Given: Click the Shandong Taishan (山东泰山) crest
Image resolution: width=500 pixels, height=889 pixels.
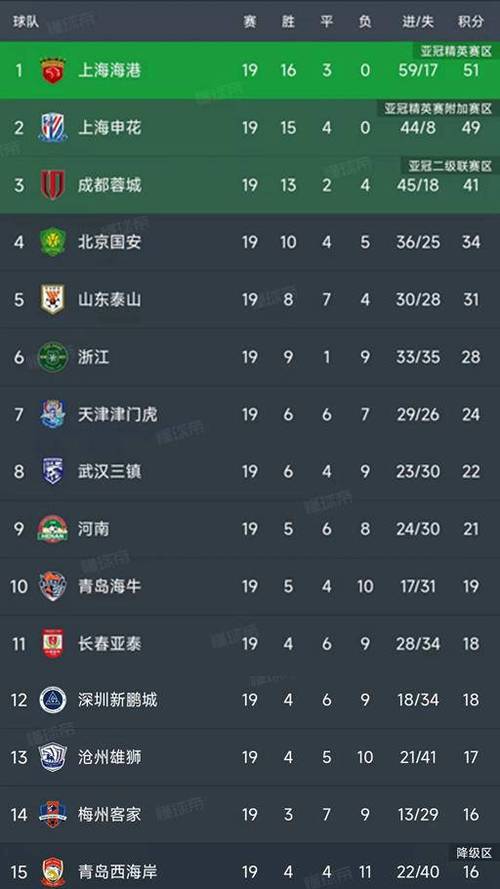Looking at the screenshot, I should [53, 299].
